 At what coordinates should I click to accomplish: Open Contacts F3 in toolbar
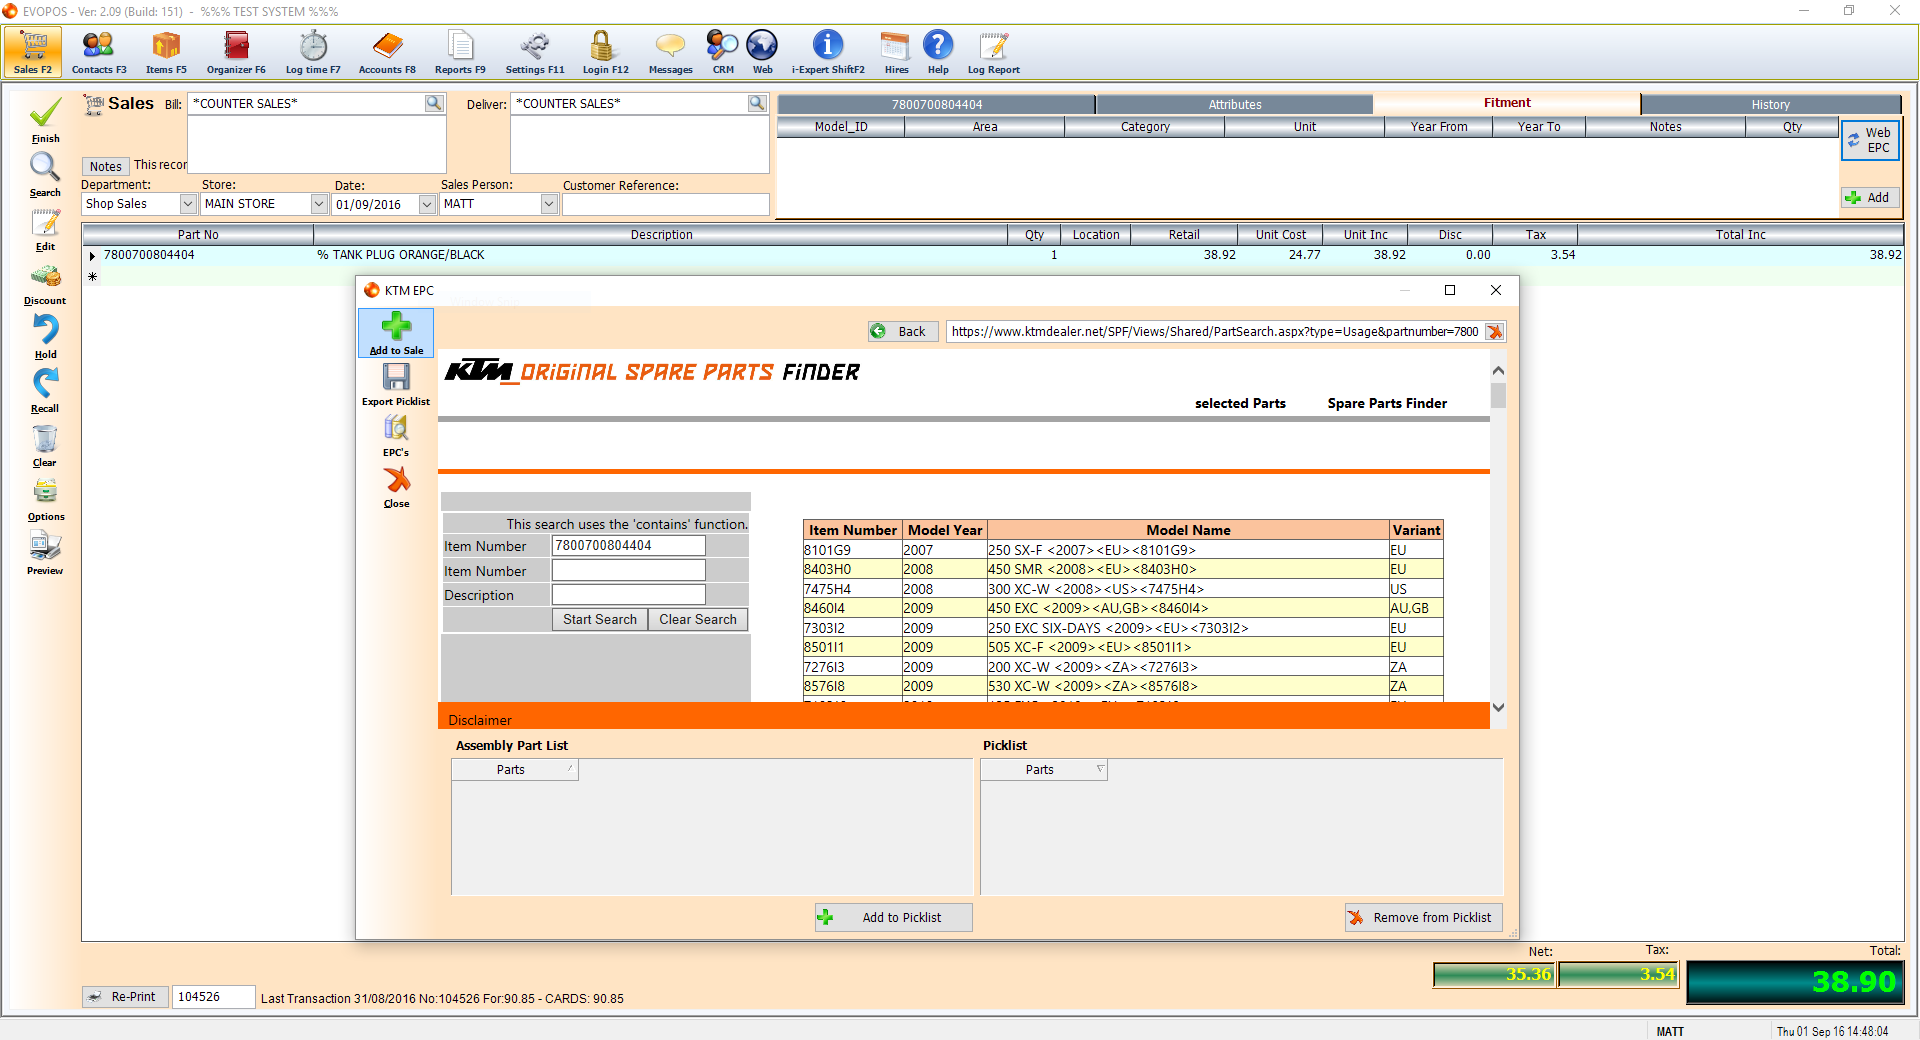(x=99, y=52)
